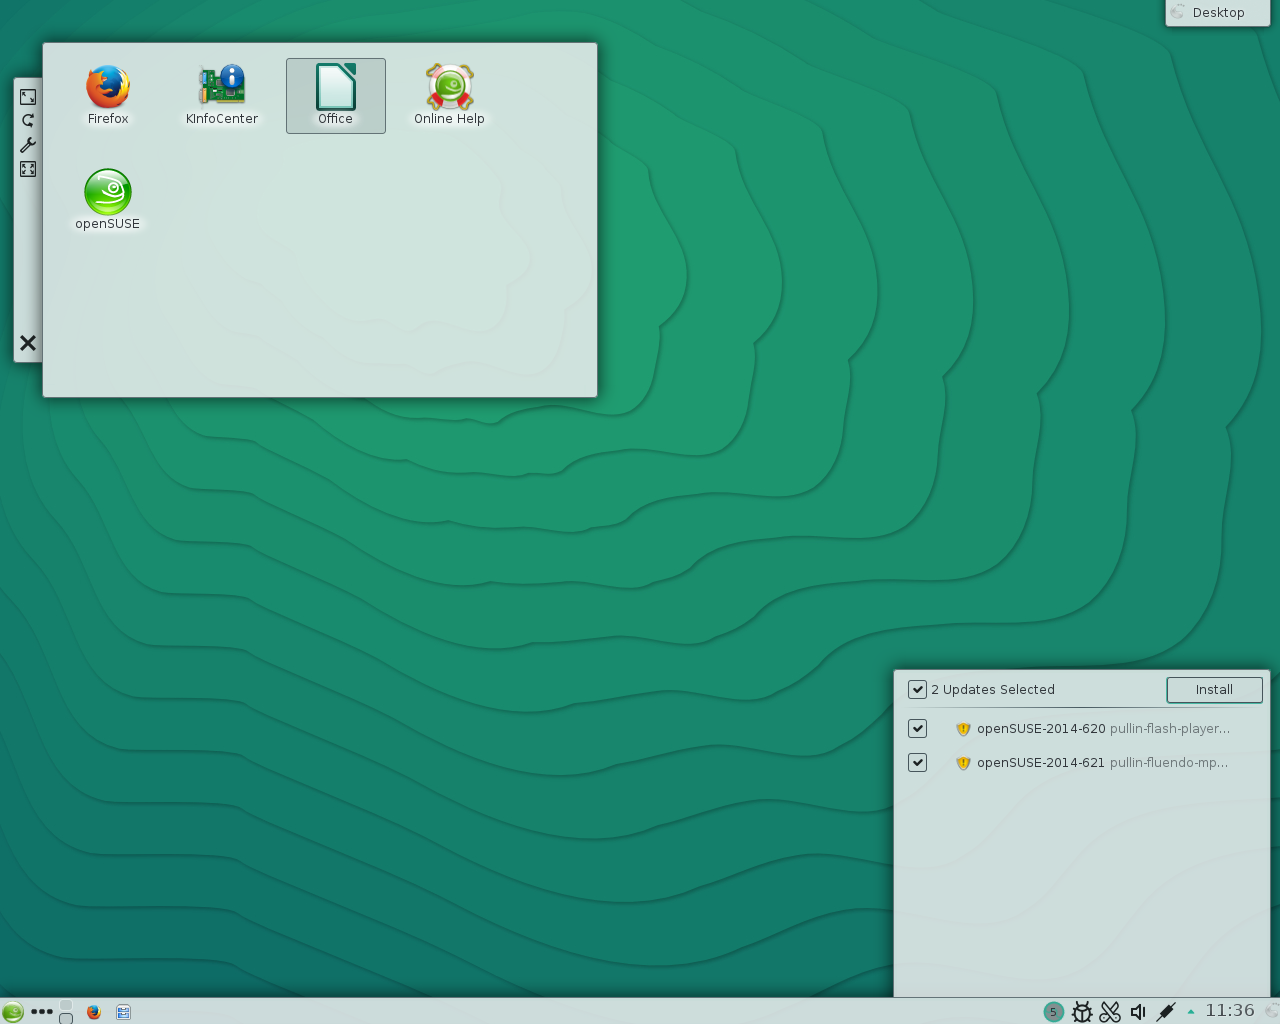Switch to the upper virtual desktop in pager
1280x1024 pixels.
[x=66, y=1005]
